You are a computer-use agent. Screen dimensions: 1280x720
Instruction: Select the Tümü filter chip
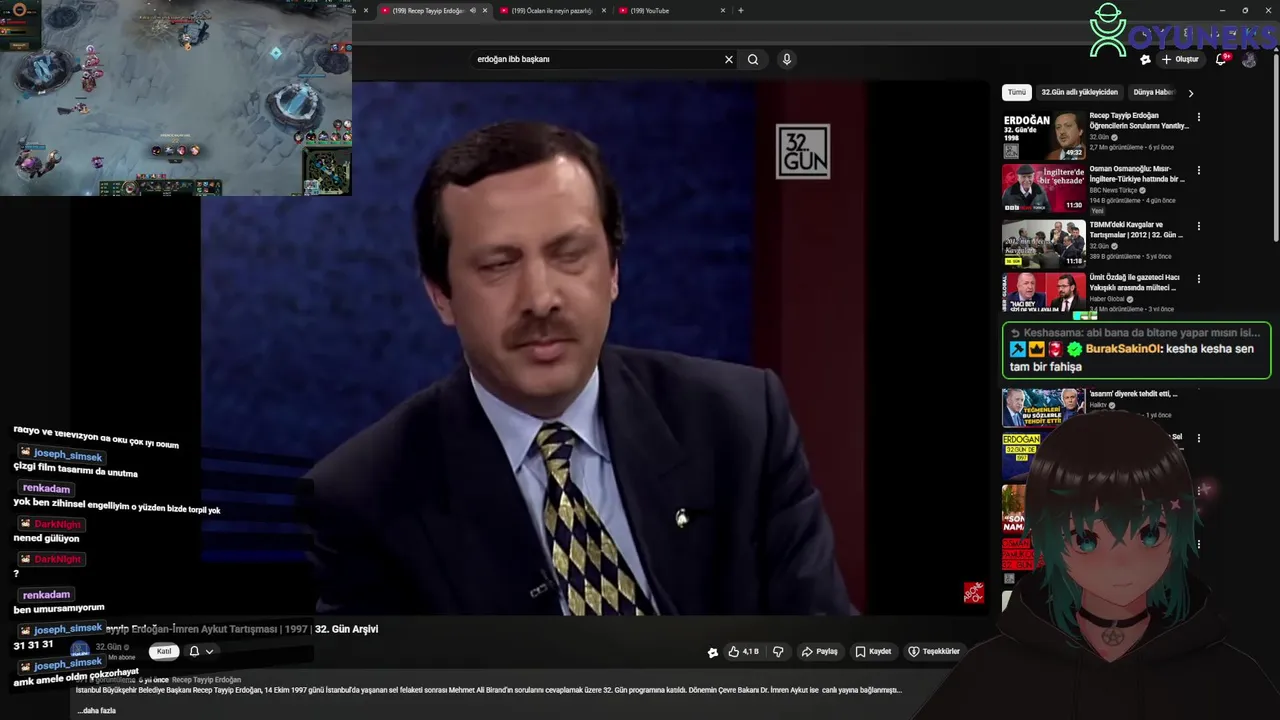[x=1016, y=92]
